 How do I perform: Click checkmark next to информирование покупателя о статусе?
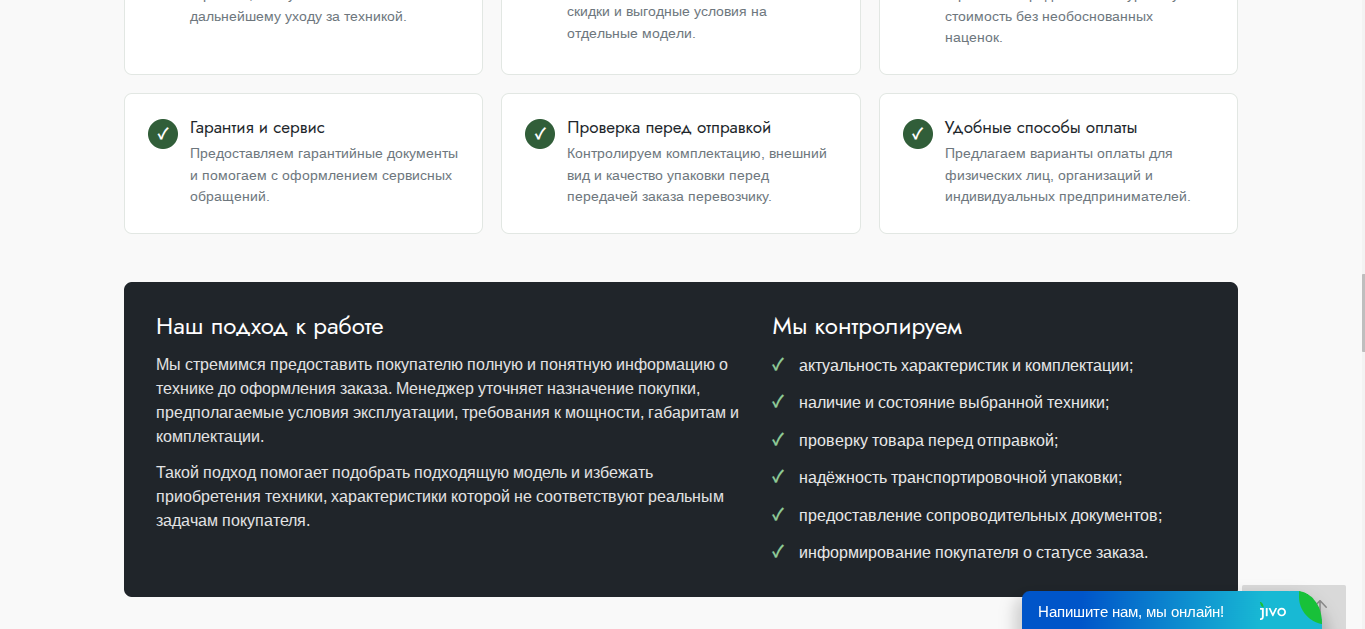[x=777, y=552]
